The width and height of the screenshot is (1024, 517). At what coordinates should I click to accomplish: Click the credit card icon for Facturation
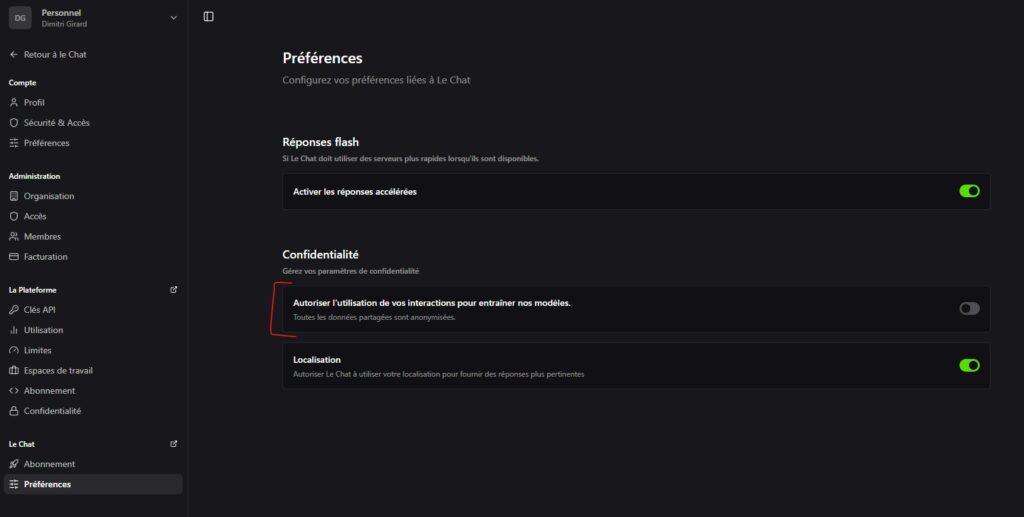(x=14, y=257)
